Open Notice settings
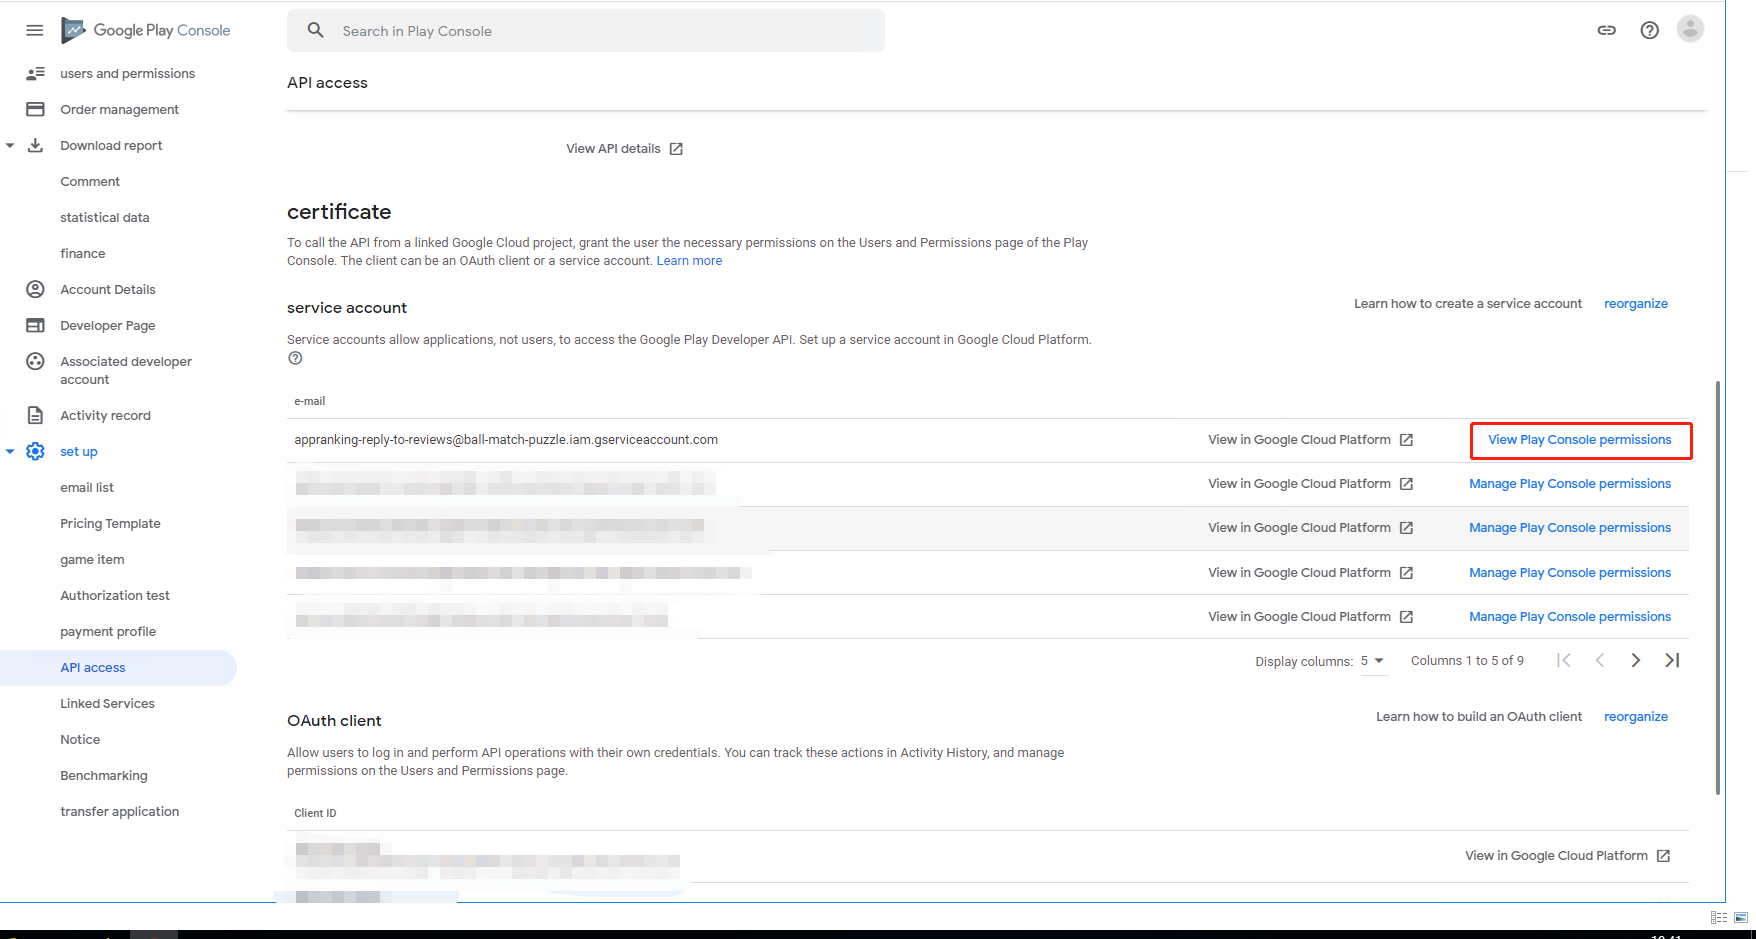 (x=80, y=739)
